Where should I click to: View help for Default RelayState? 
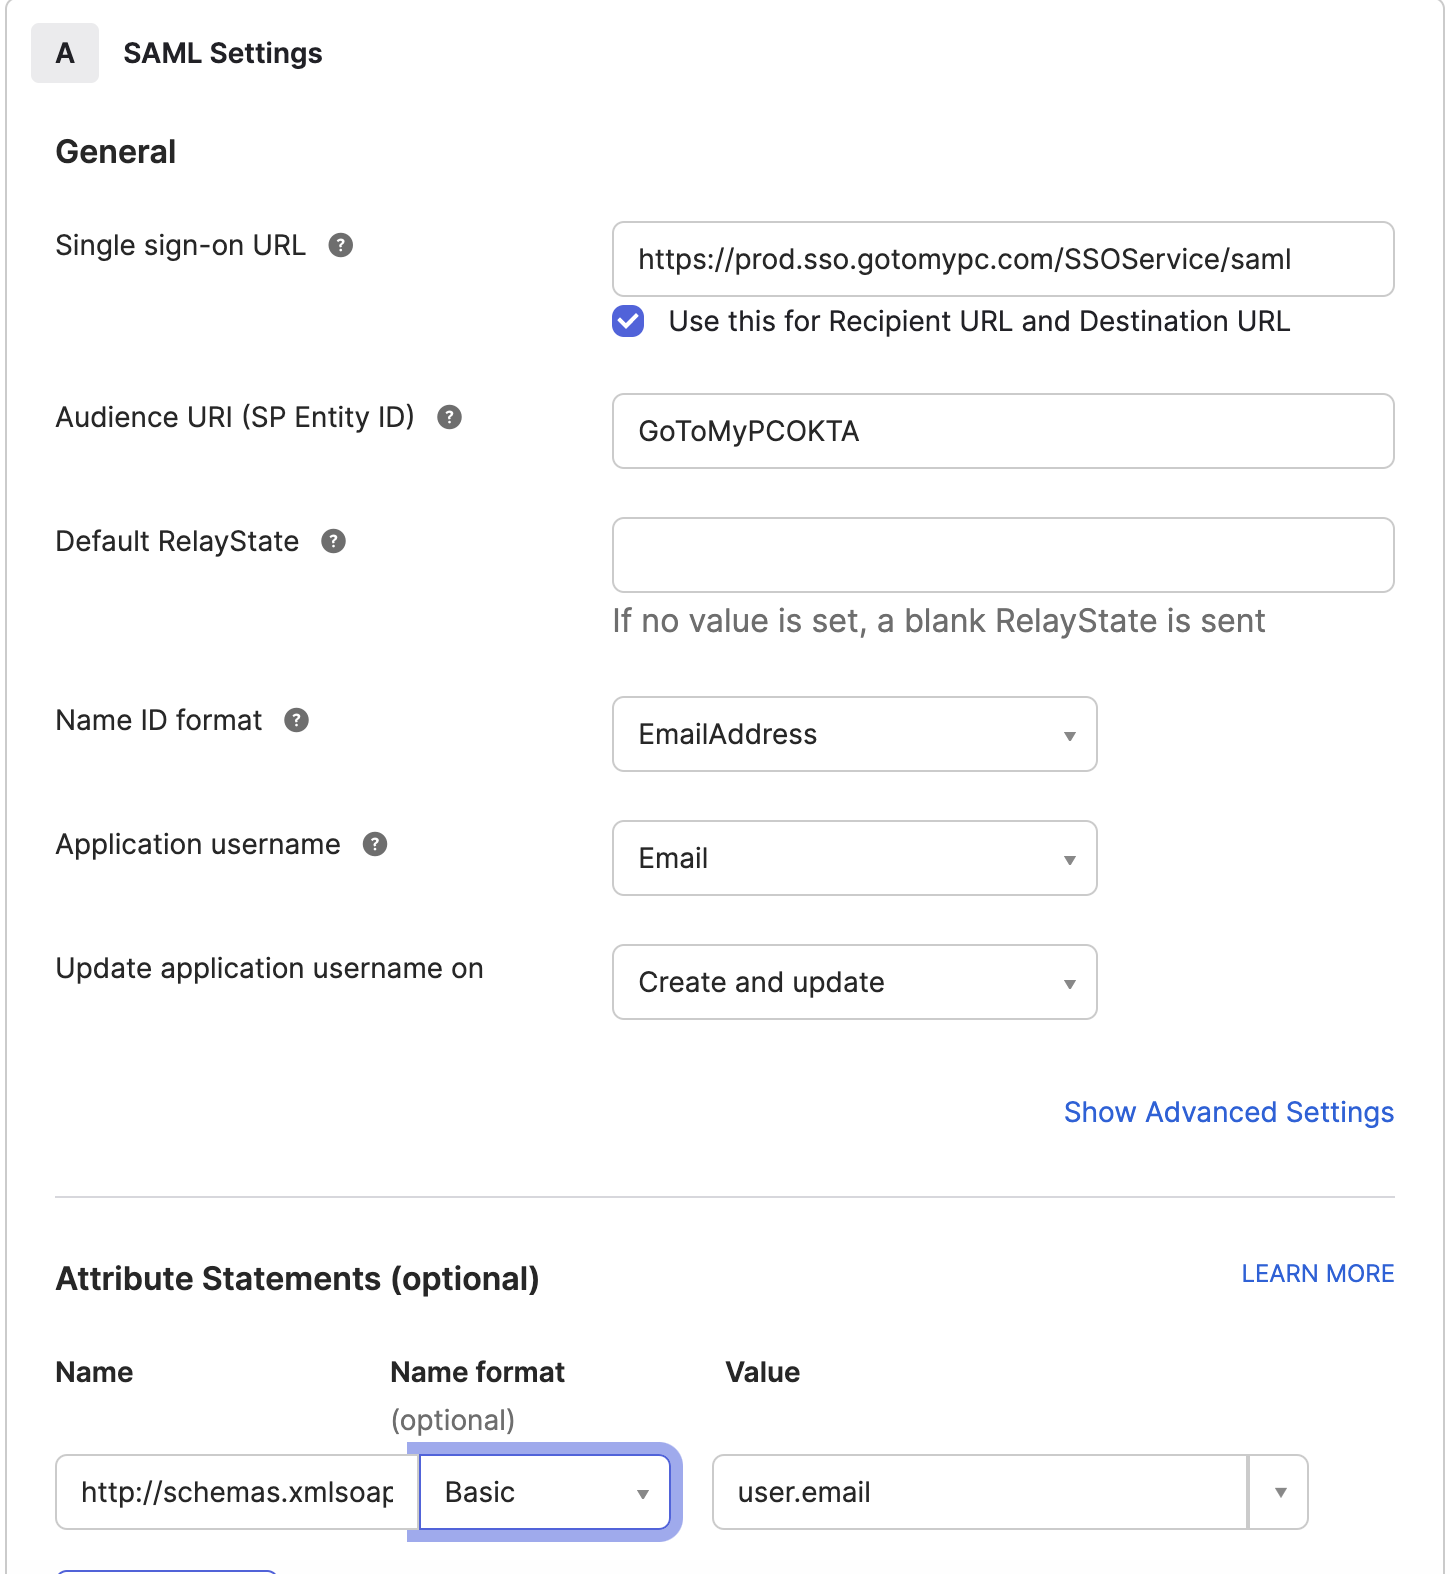click(334, 541)
